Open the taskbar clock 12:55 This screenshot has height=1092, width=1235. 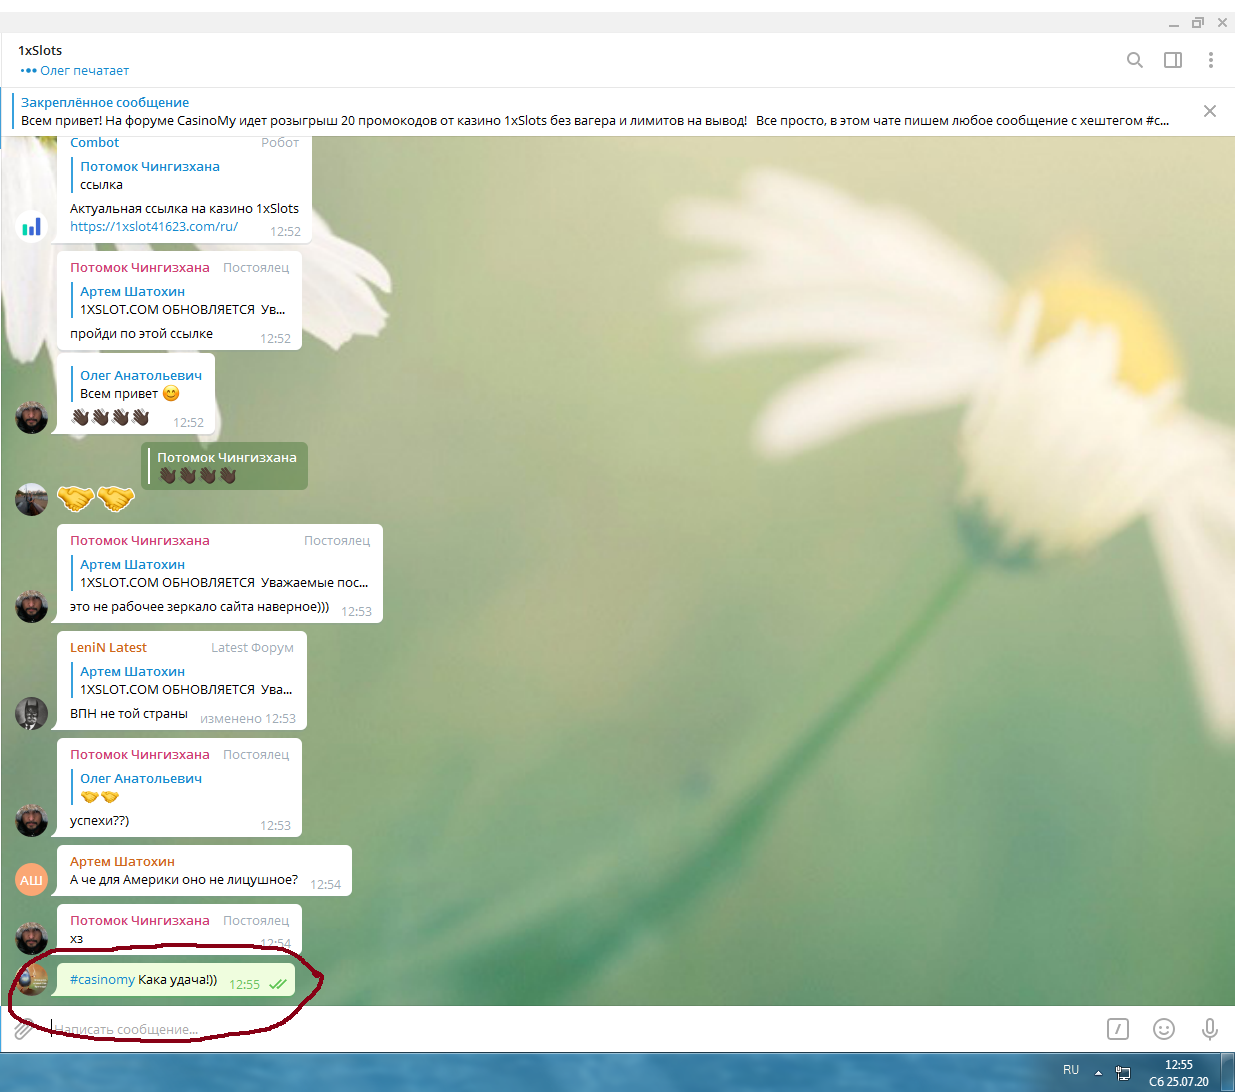pos(1179,1073)
